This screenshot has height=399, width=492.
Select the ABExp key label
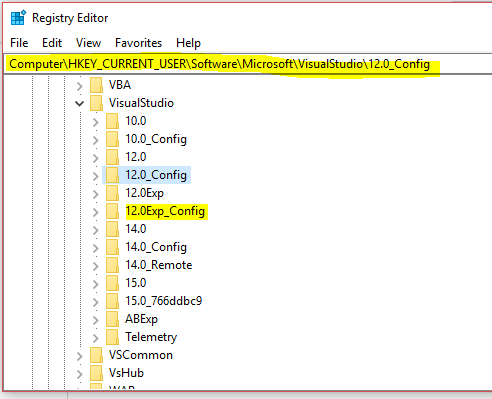pyautogui.click(x=141, y=319)
